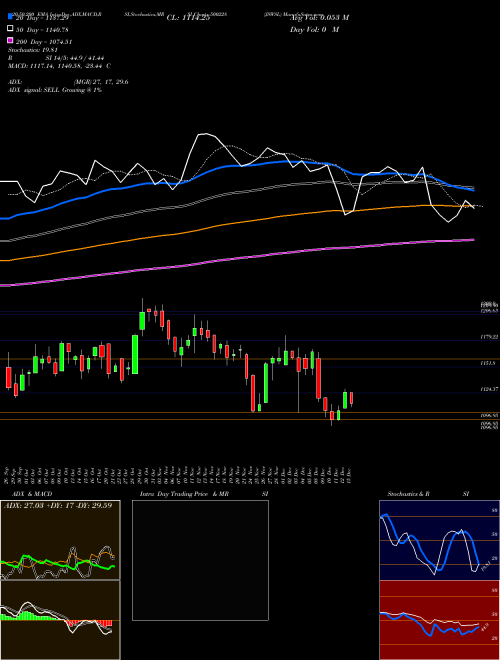Click the 'ADX: 27.03 +DY: 17 -DY: 29.59' header
500x660 pixels.
pos(58,505)
